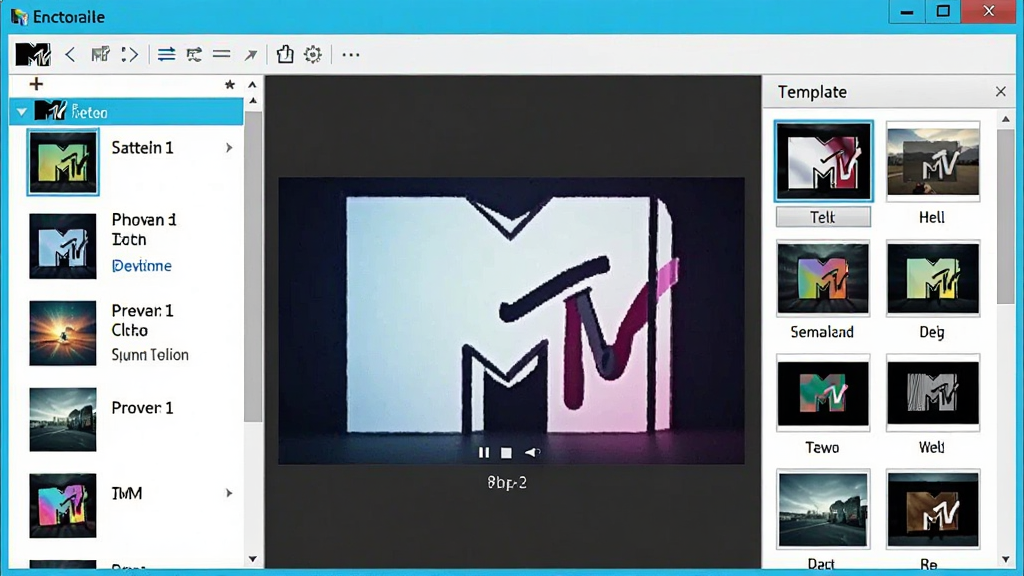Select the Hell template thumbnail
1024x576 pixels.
click(x=933, y=161)
